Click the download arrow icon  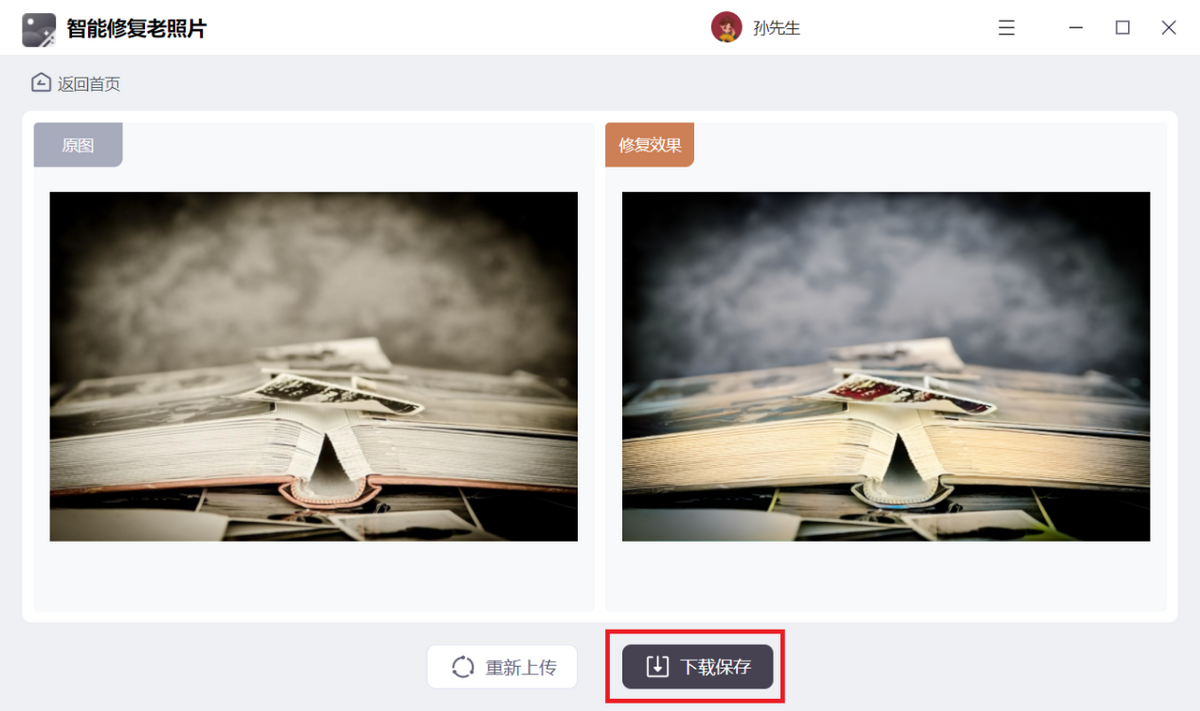657,667
